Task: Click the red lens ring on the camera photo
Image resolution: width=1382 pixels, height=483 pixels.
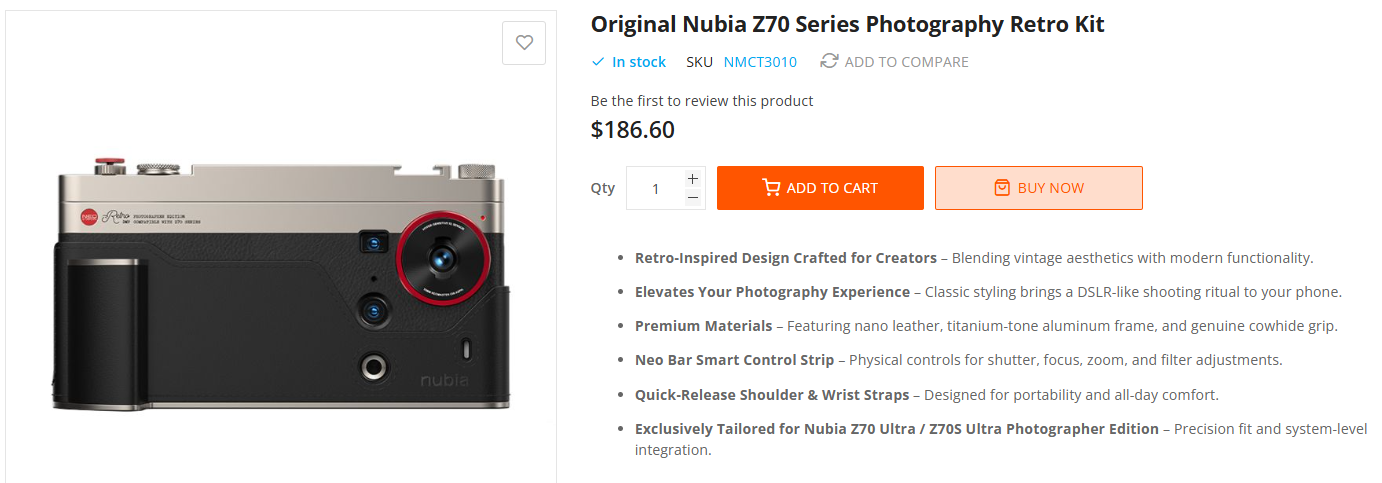Action: tap(442, 257)
